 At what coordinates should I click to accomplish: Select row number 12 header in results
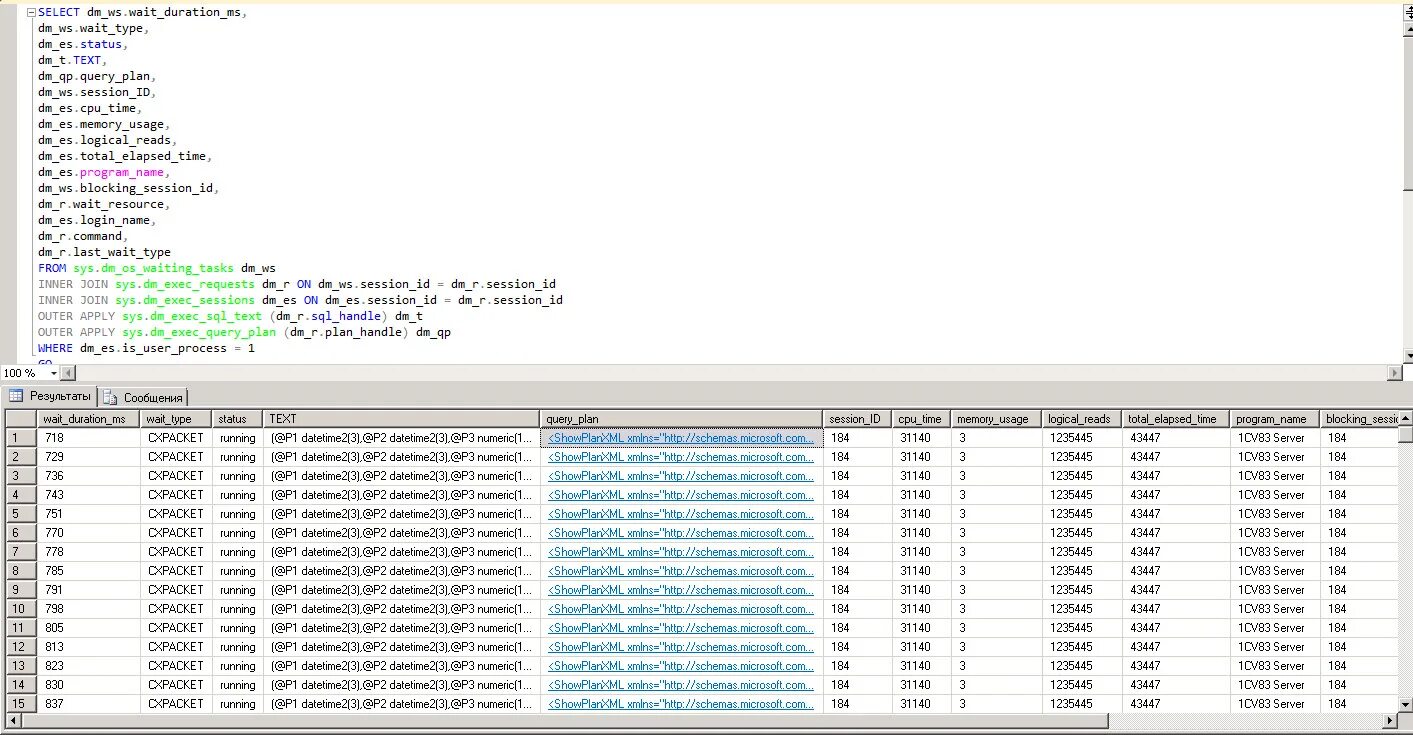pyautogui.click(x=21, y=647)
